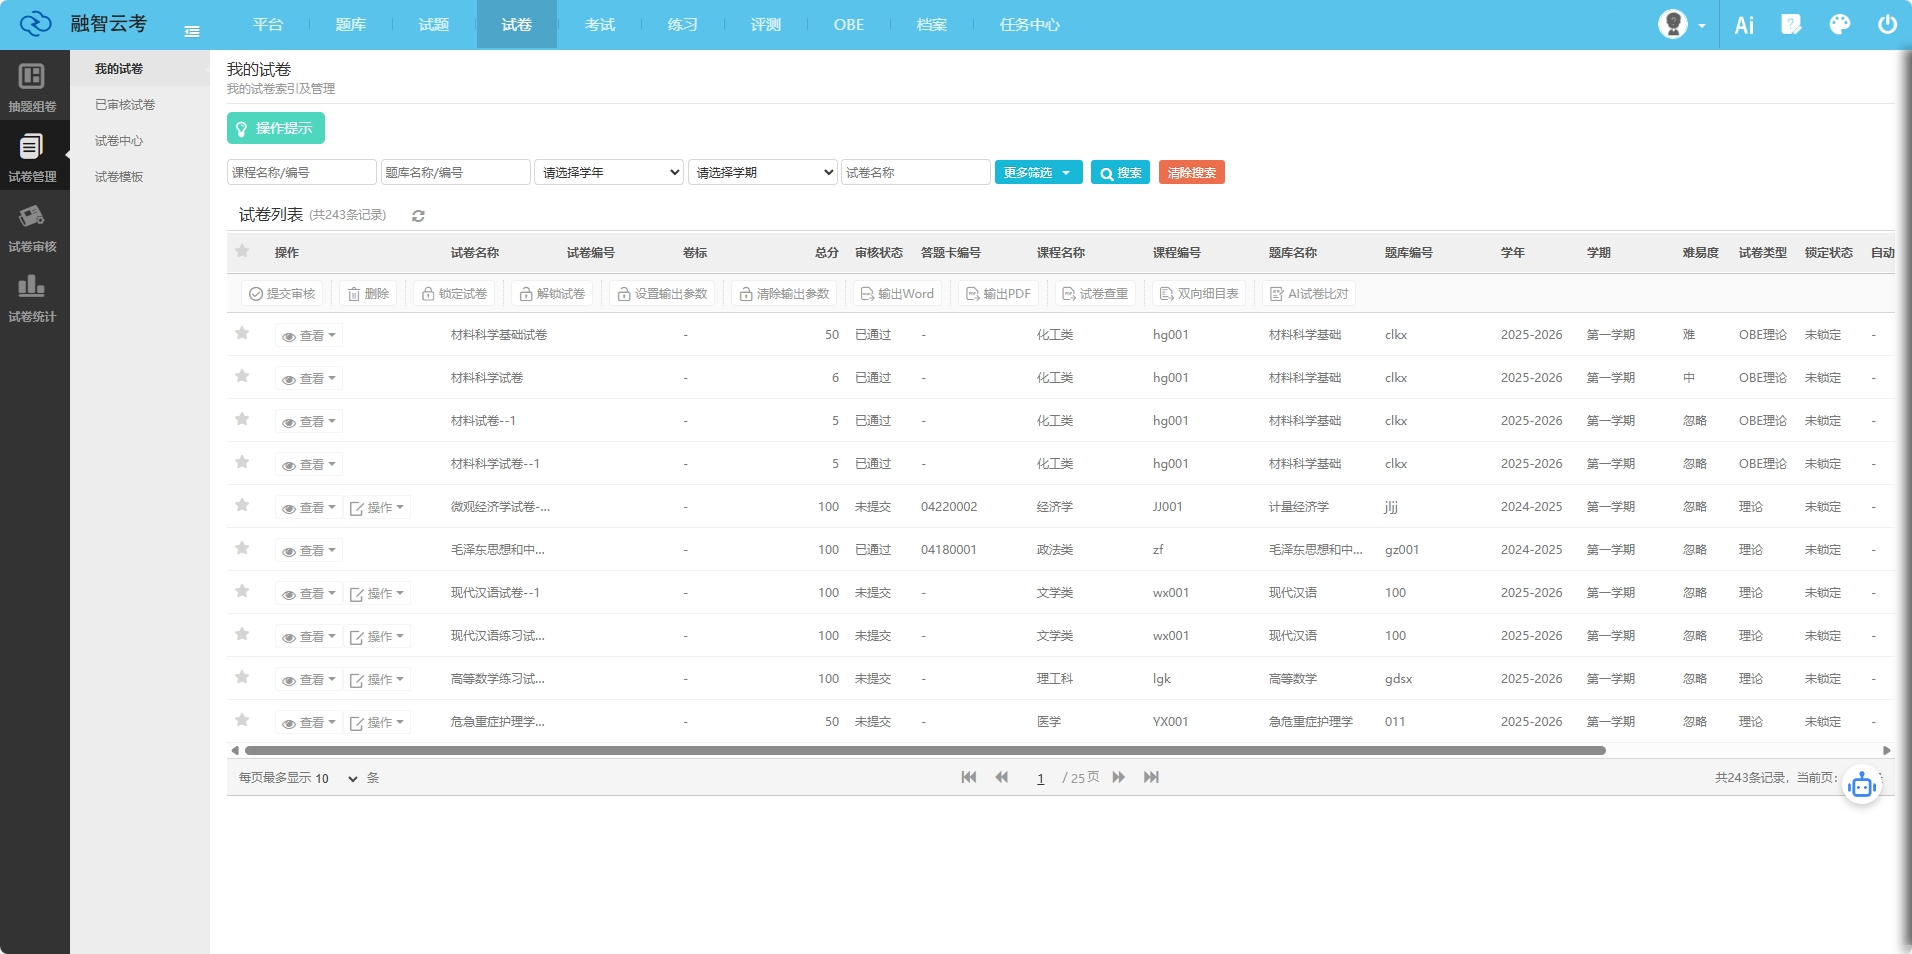Click the 输出Word toolbar button
This screenshot has width=1912, height=954.
click(897, 294)
